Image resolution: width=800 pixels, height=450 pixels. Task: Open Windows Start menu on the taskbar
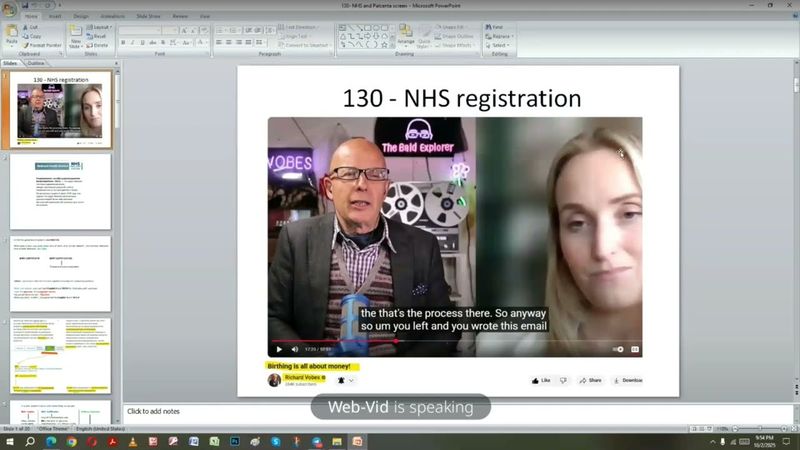pos(8,441)
